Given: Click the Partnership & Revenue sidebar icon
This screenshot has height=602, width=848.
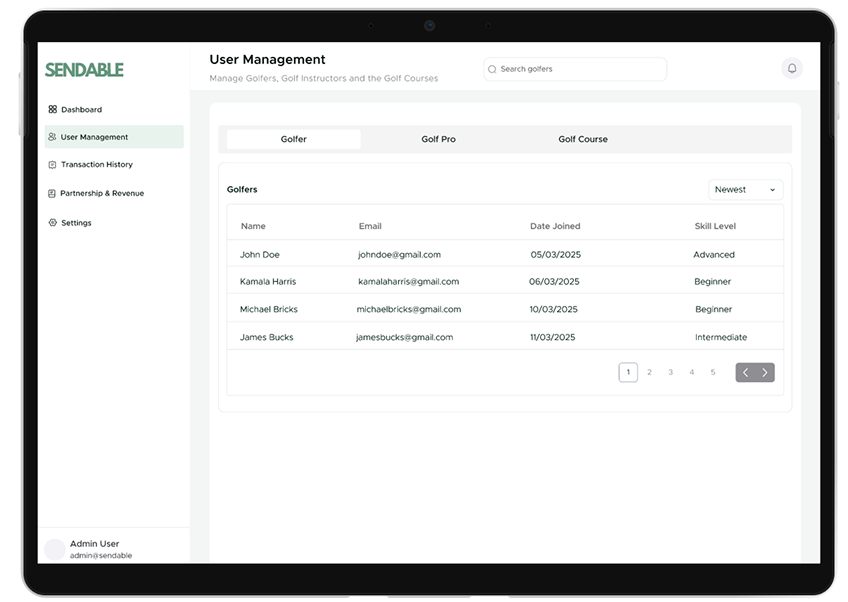Looking at the screenshot, I should coord(53,193).
